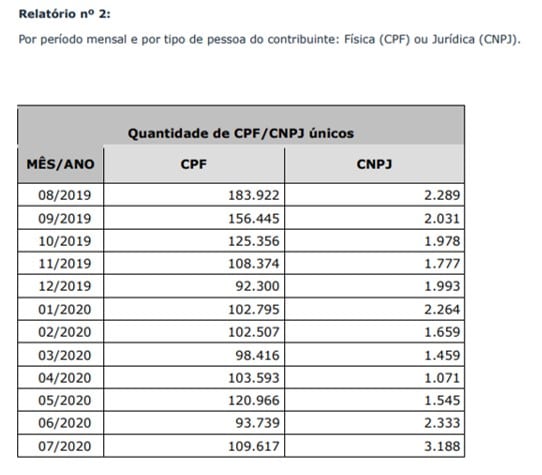Image resolution: width=542 pixels, height=475 pixels.
Task: Click the CNPJ value 1.659
Action: tap(442, 332)
